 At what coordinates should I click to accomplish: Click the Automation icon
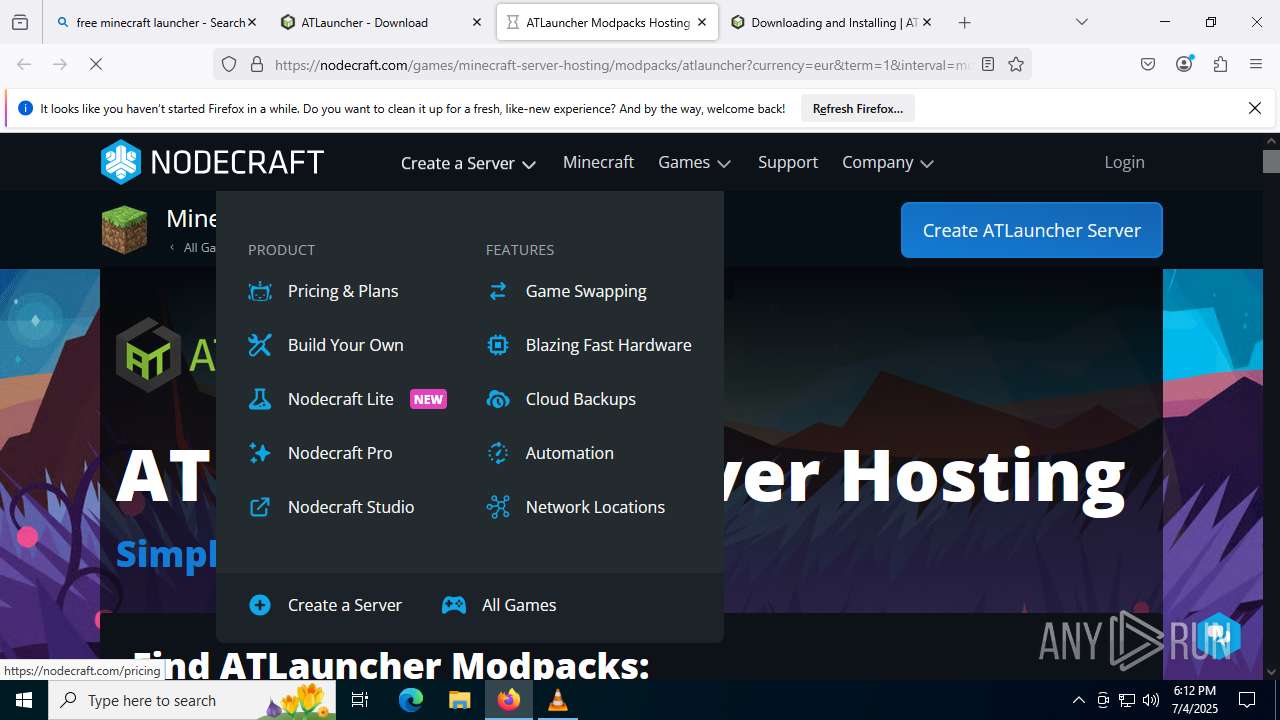click(498, 453)
